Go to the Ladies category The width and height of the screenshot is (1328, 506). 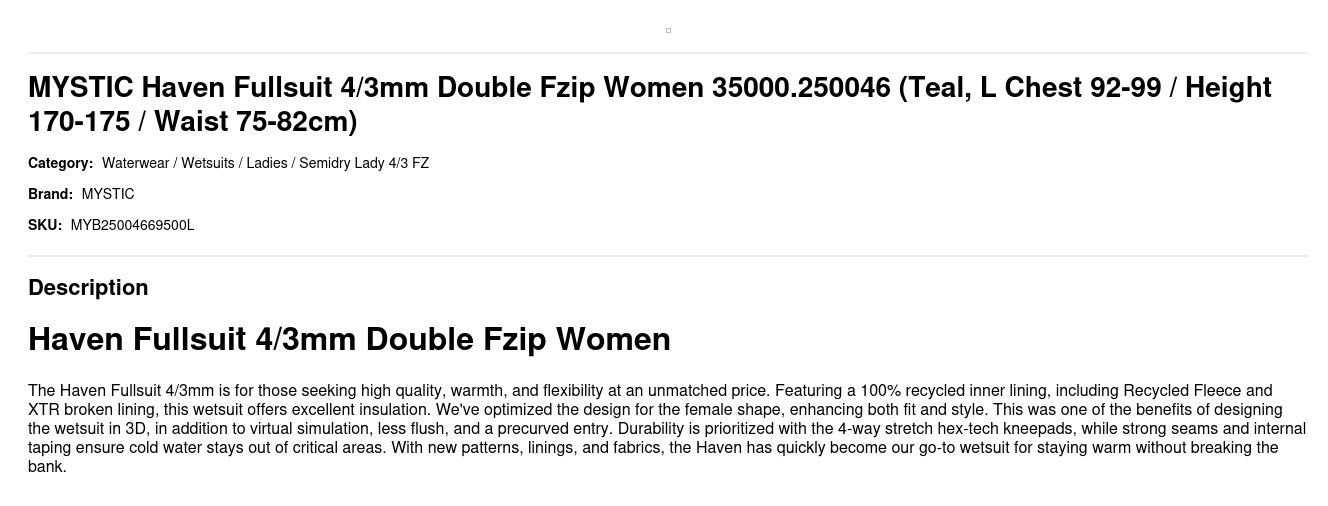click(267, 163)
